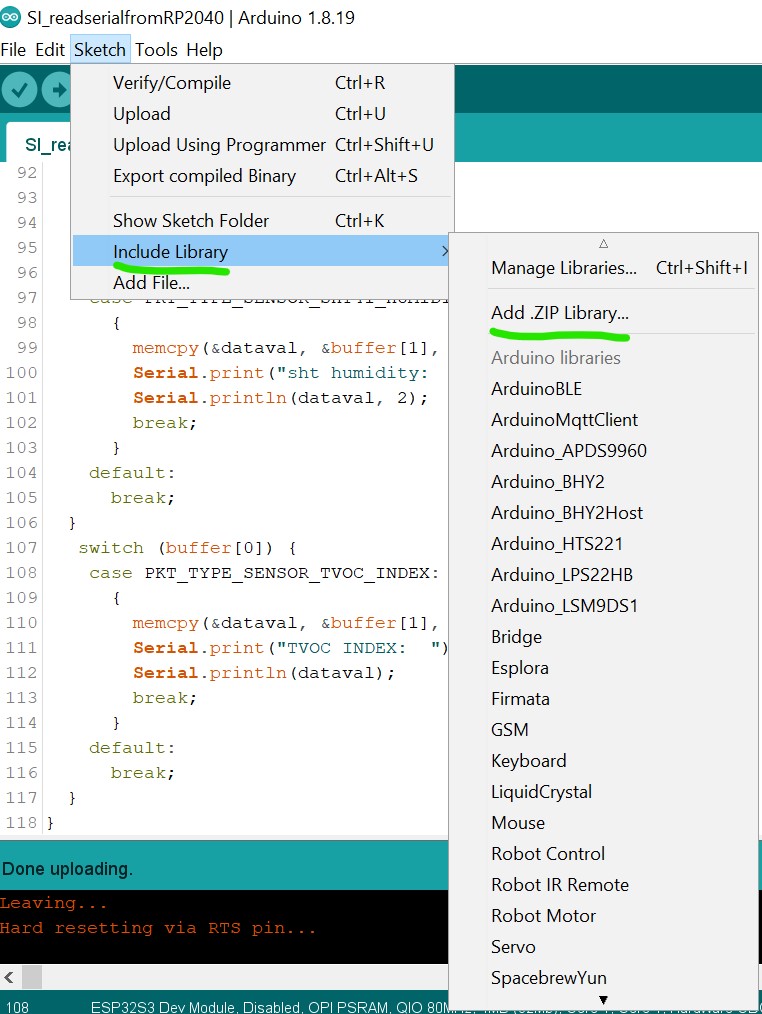Click closing brace on line 118
This screenshot has height=1014, width=762.
50,823
